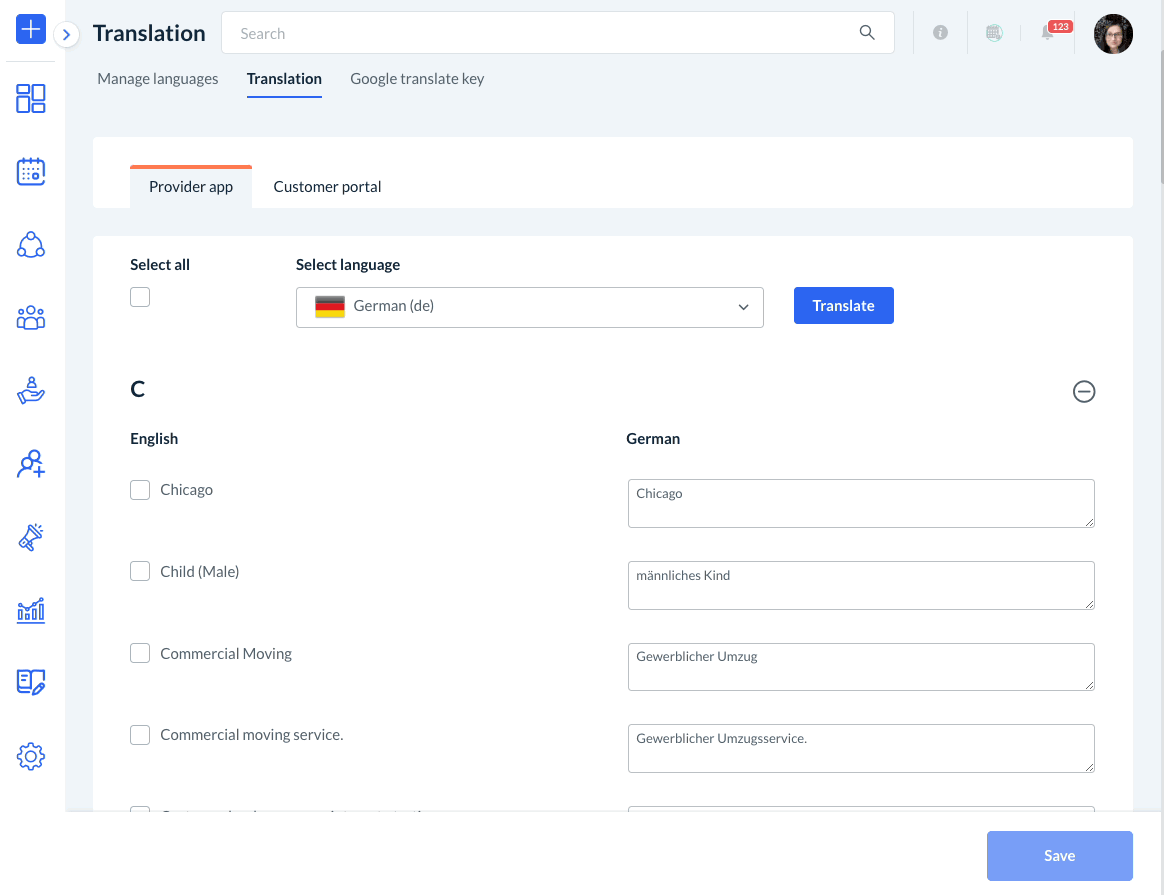Tick the Chicago checkbox

click(140, 490)
